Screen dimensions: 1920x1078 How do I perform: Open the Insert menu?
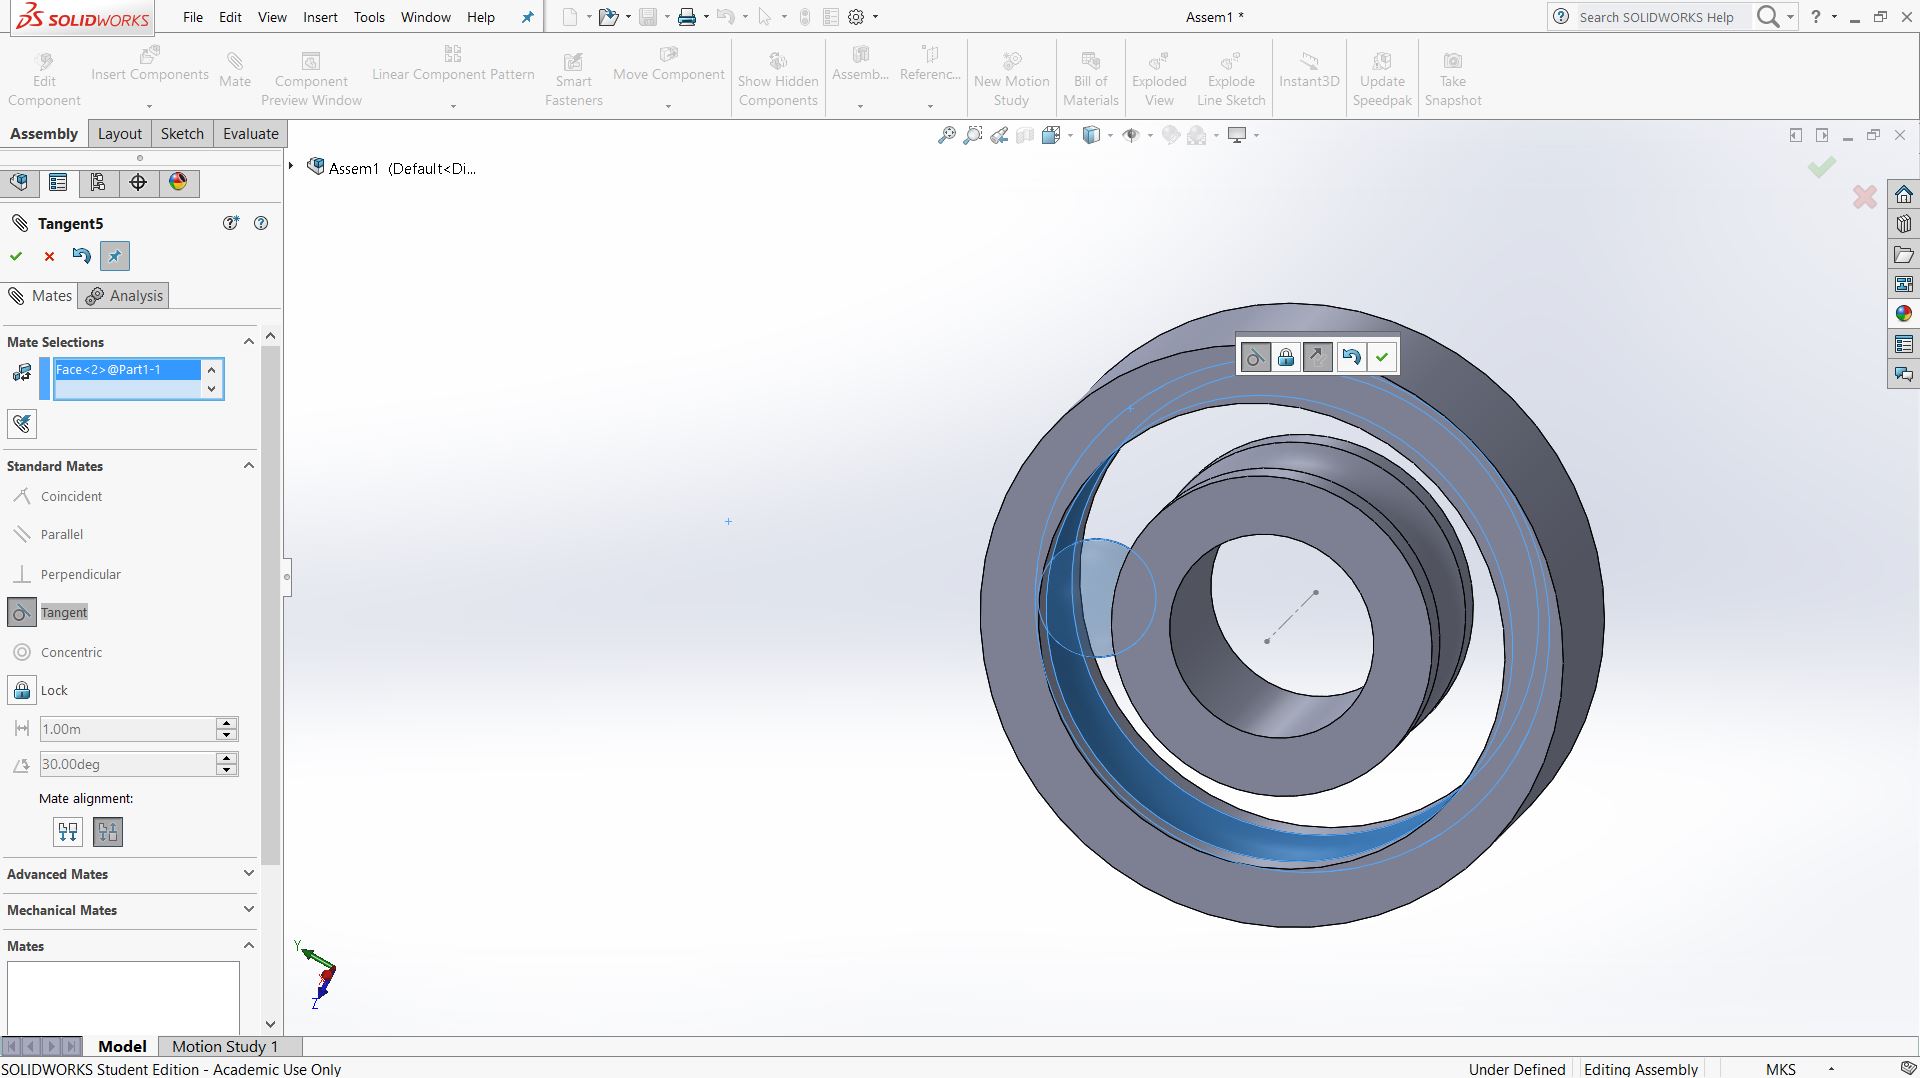pos(320,17)
